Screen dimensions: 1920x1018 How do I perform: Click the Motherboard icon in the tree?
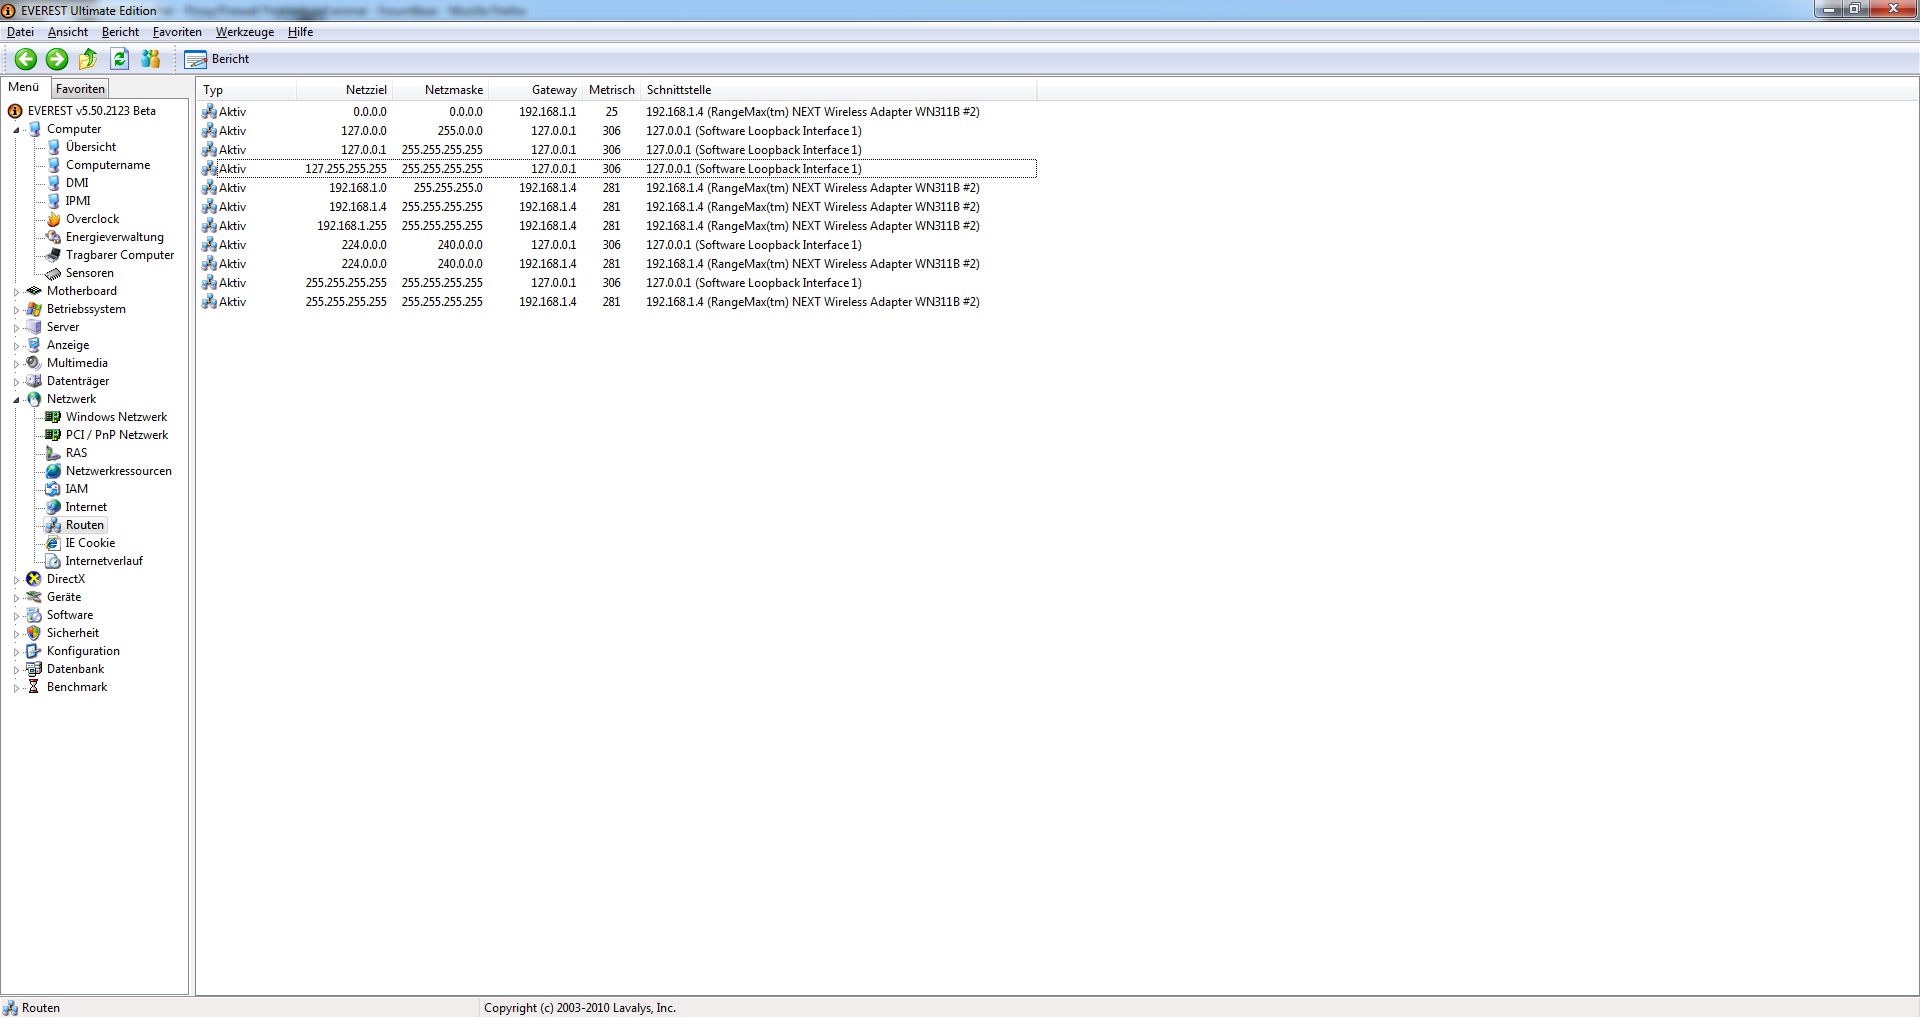pyautogui.click(x=34, y=291)
